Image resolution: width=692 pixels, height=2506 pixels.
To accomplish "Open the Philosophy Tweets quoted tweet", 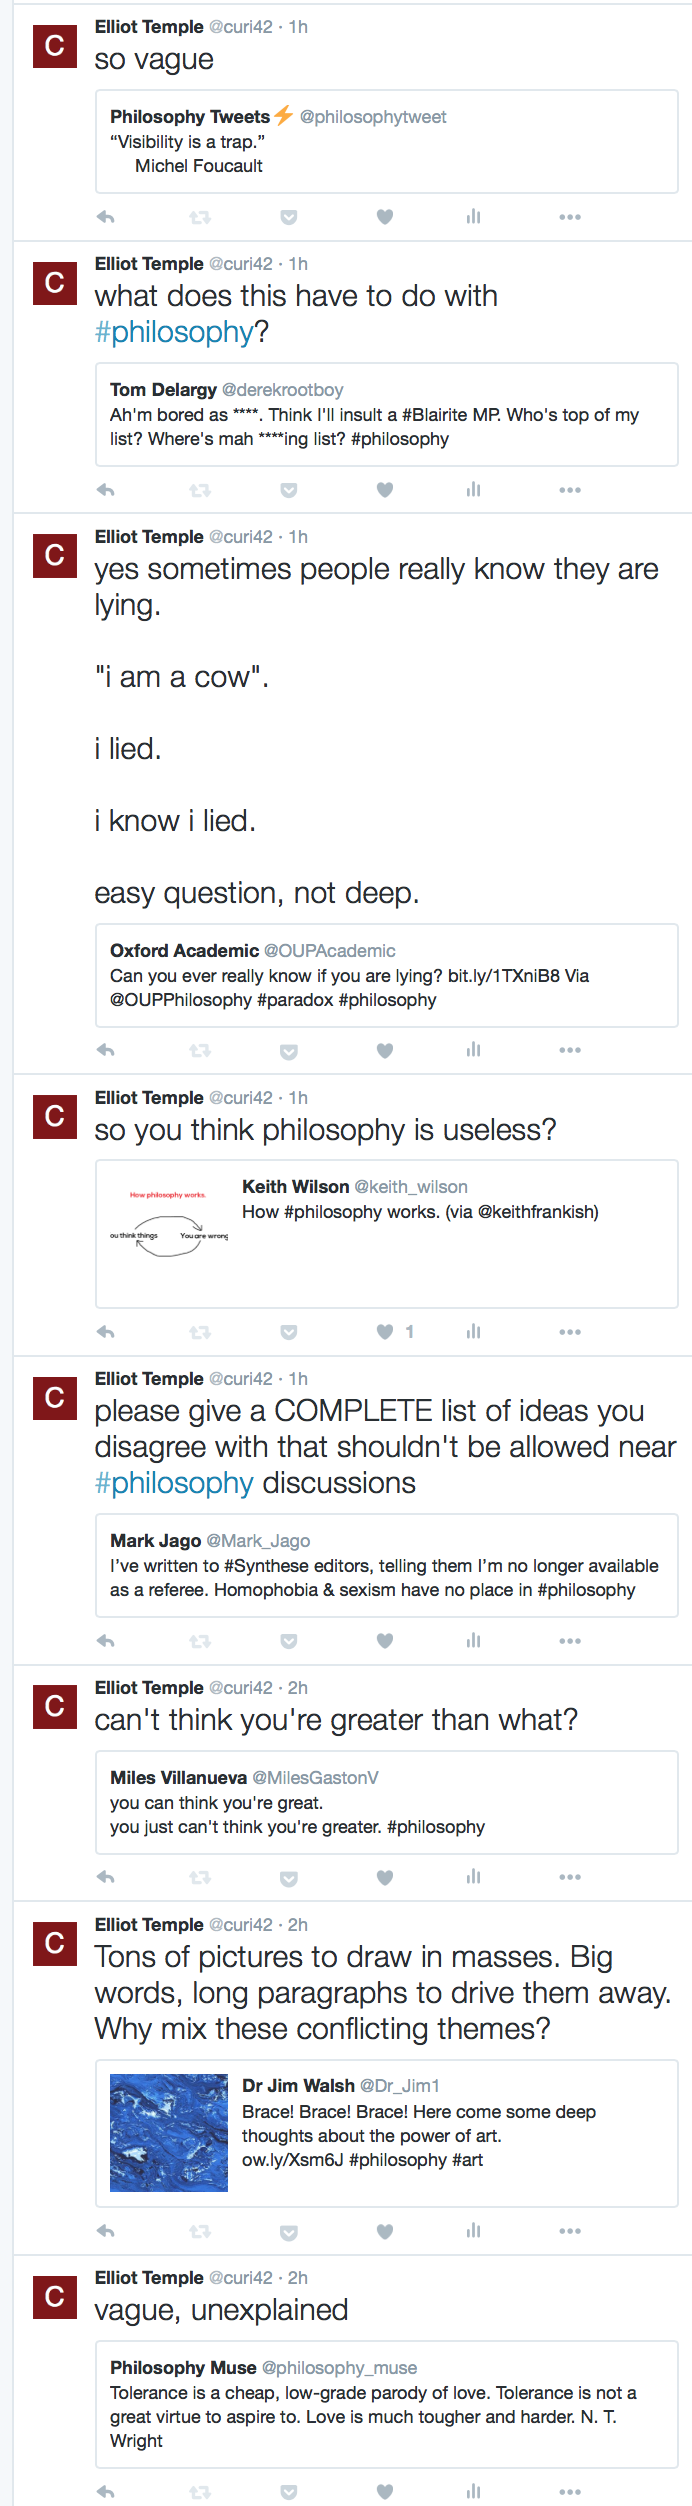I will [387, 142].
